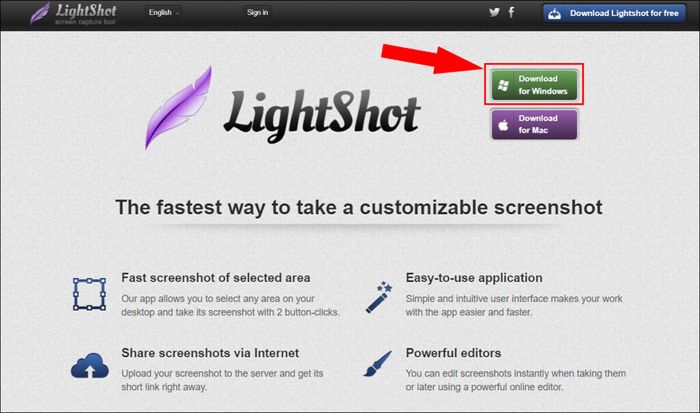
Task: Click the Windows logo on green button
Action: pos(504,85)
